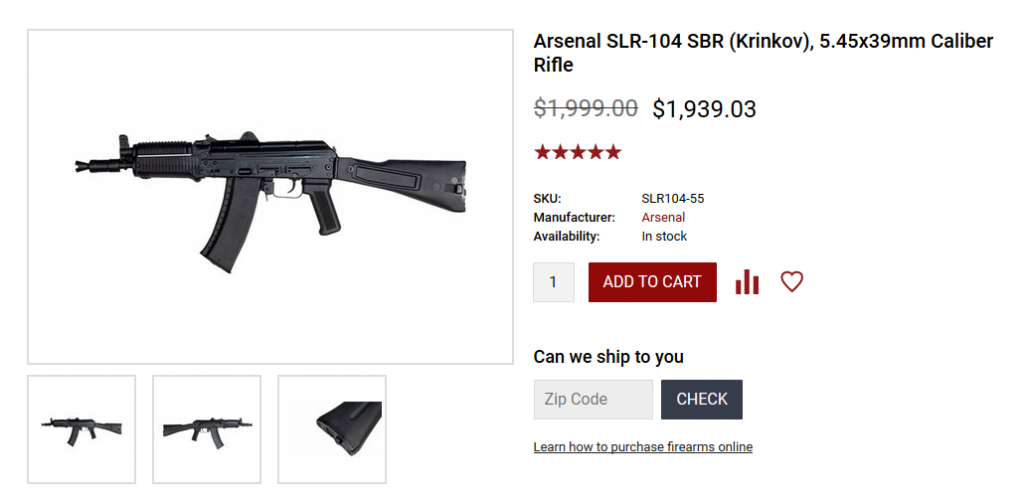Click the Can we ship to you heading
This screenshot has width=1024, height=503.
tap(608, 357)
